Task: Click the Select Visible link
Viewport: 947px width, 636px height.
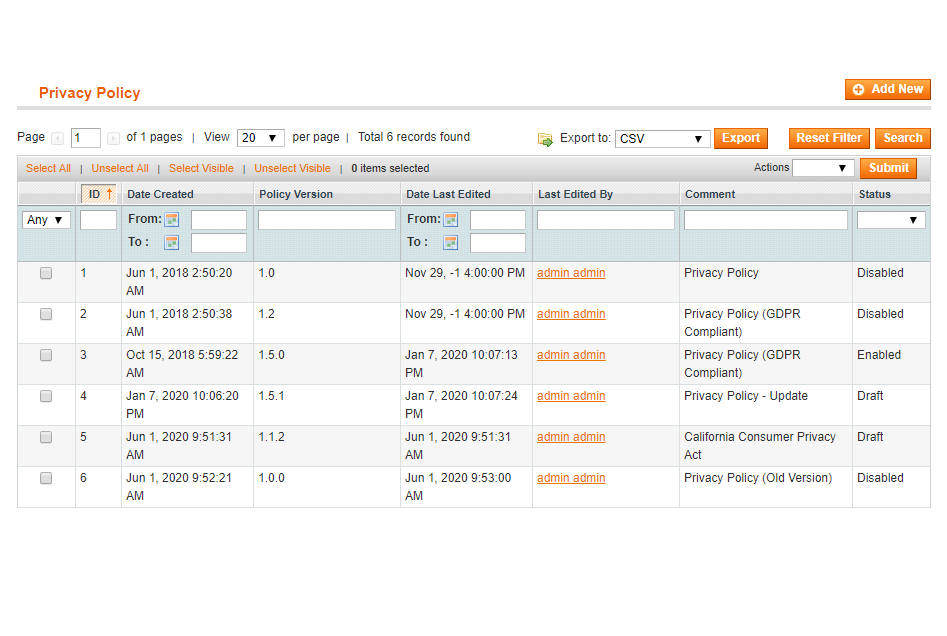Action: click(x=201, y=168)
